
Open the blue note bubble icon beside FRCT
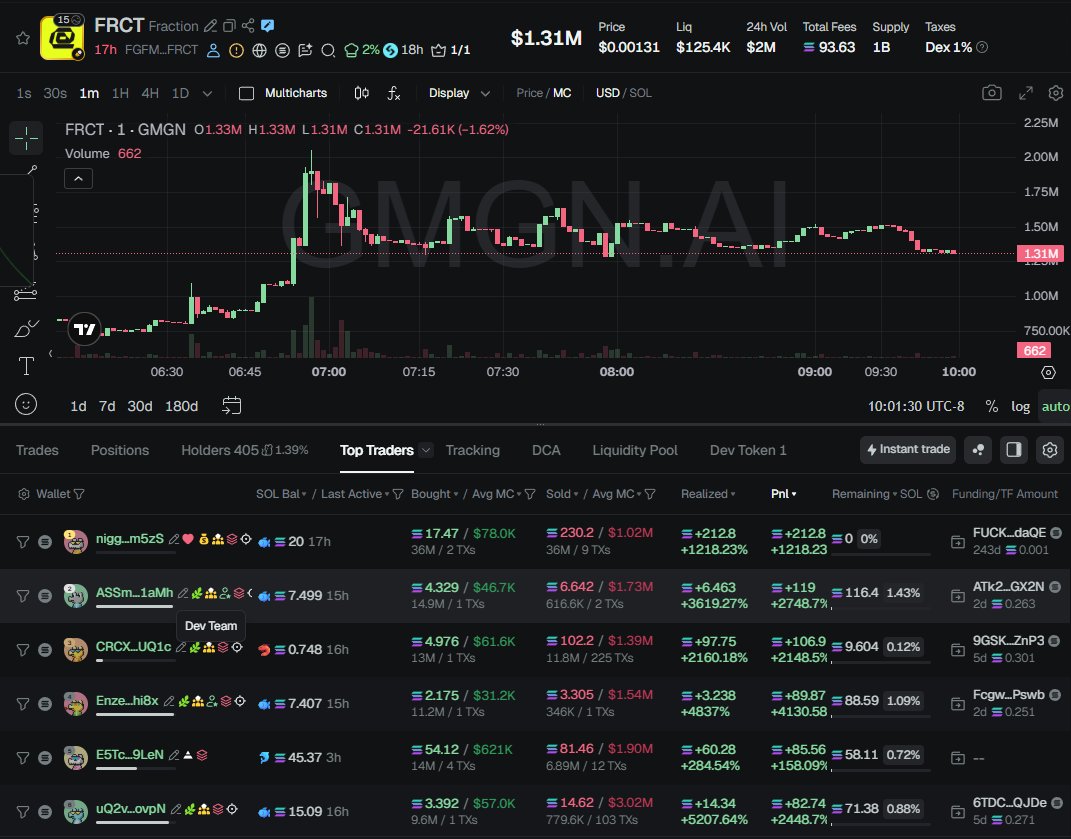click(268, 26)
